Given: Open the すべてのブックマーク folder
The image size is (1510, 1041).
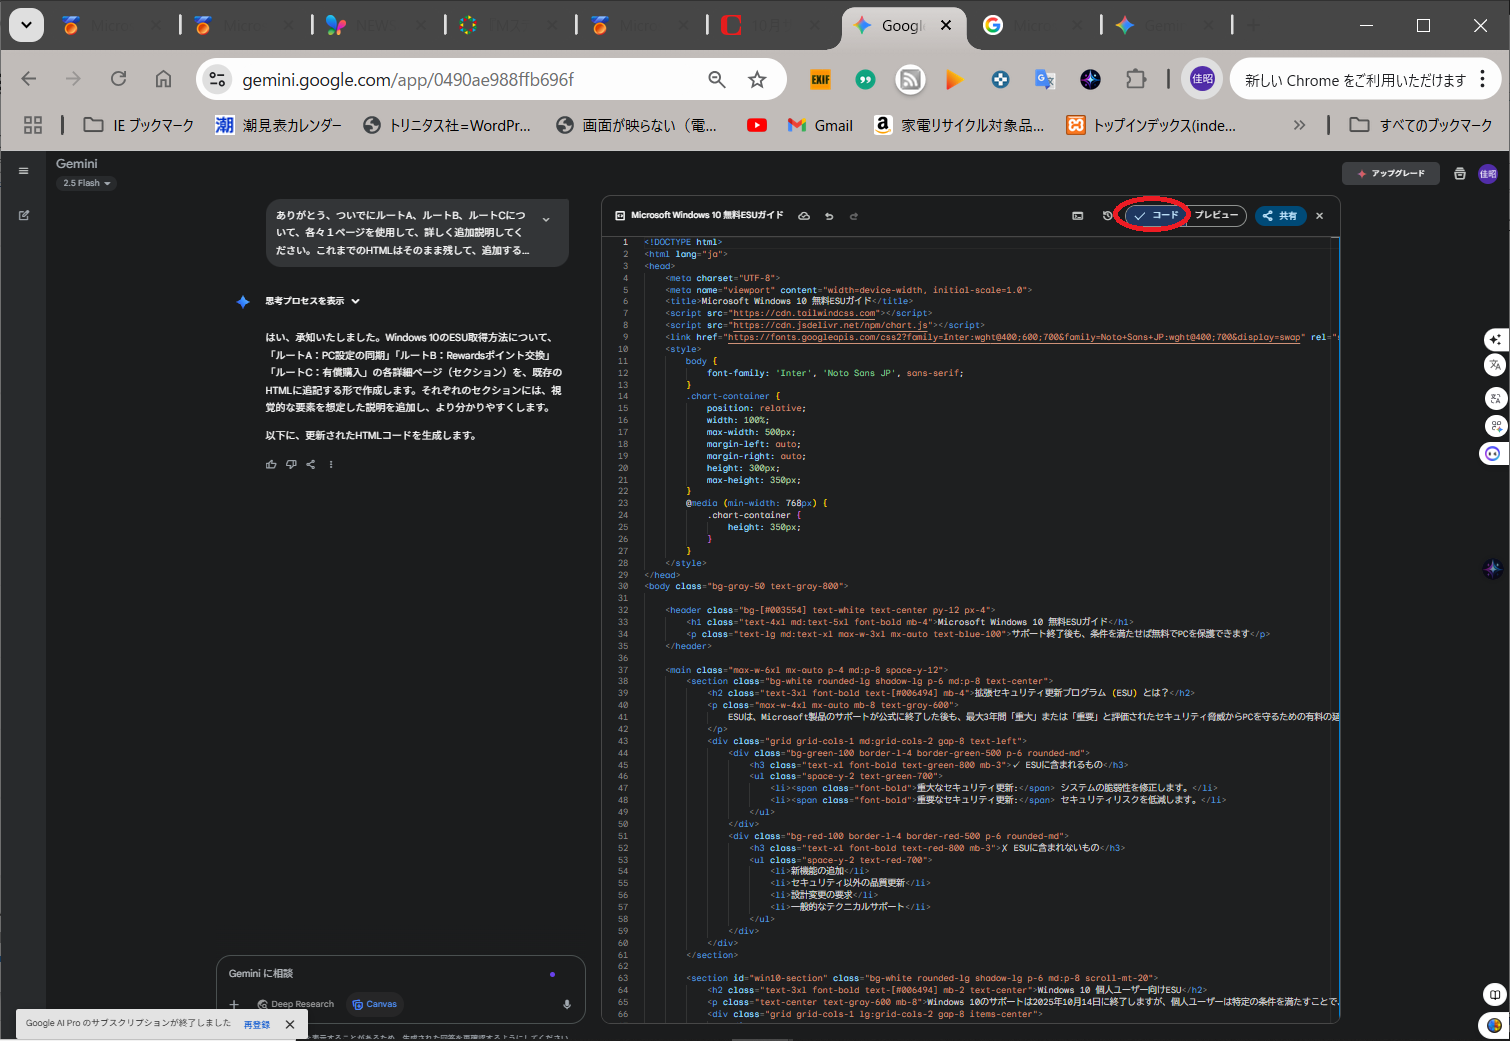Looking at the screenshot, I should pos(1420,125).
